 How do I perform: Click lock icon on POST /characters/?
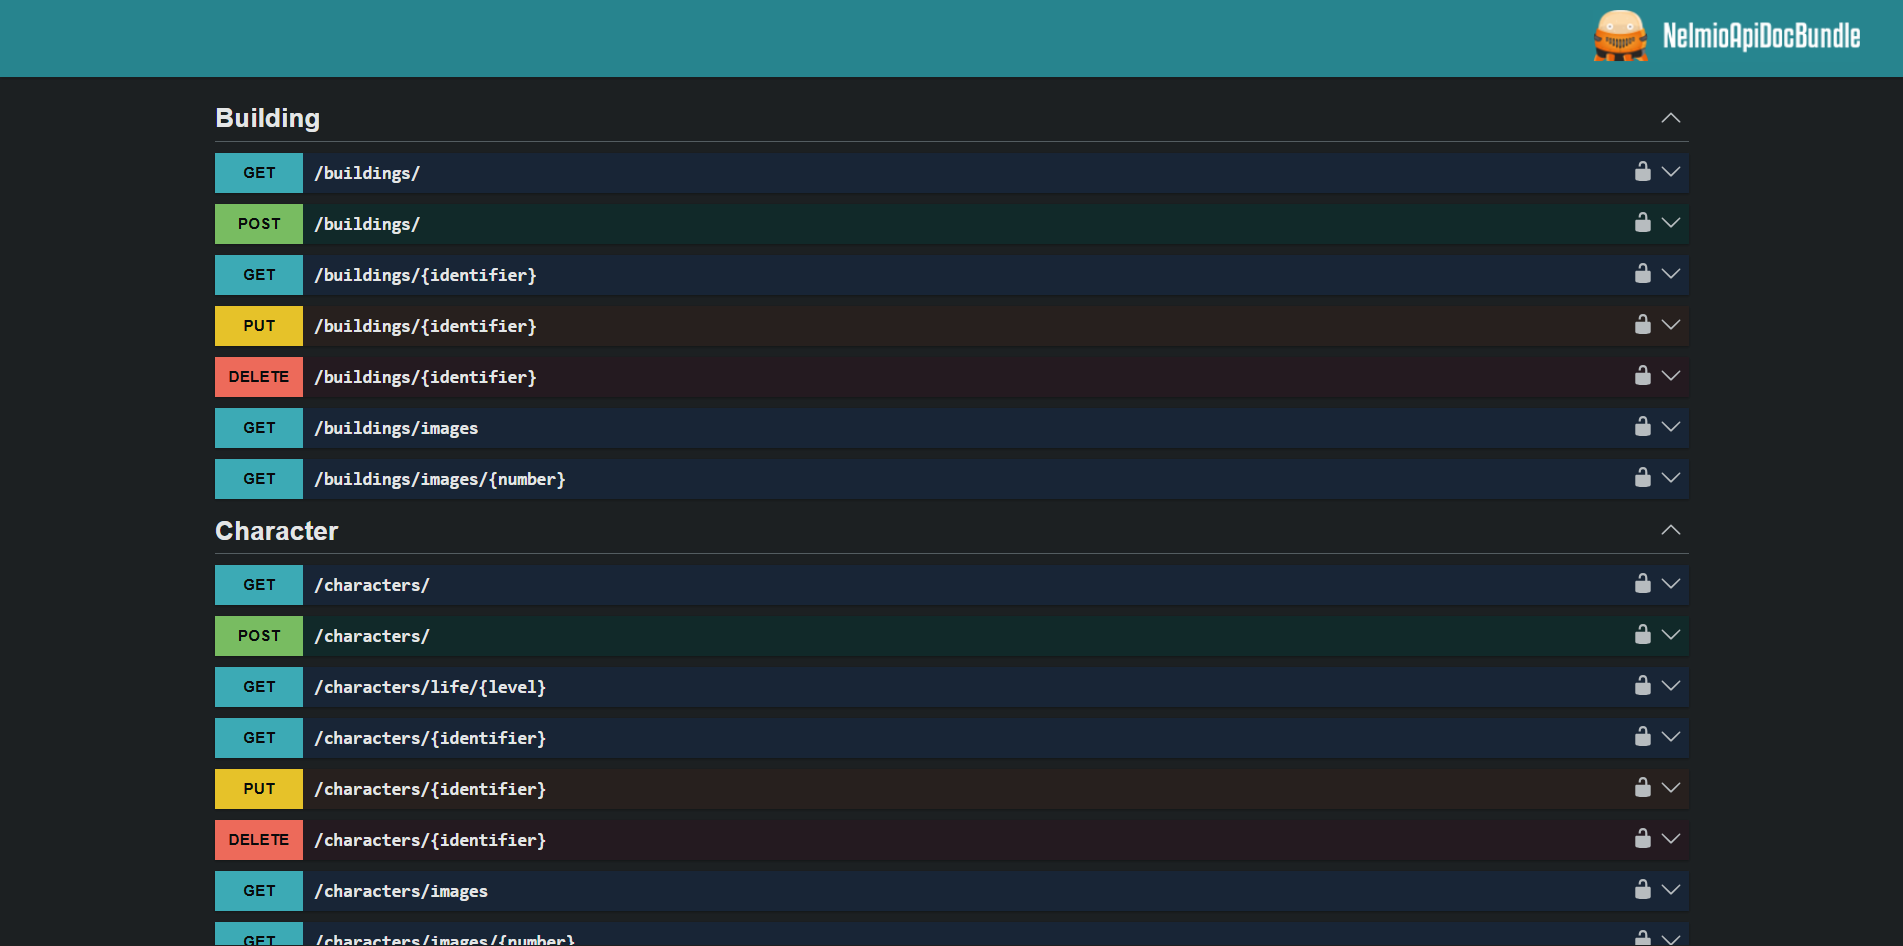pyautogui.click(x=1642, y=634)
